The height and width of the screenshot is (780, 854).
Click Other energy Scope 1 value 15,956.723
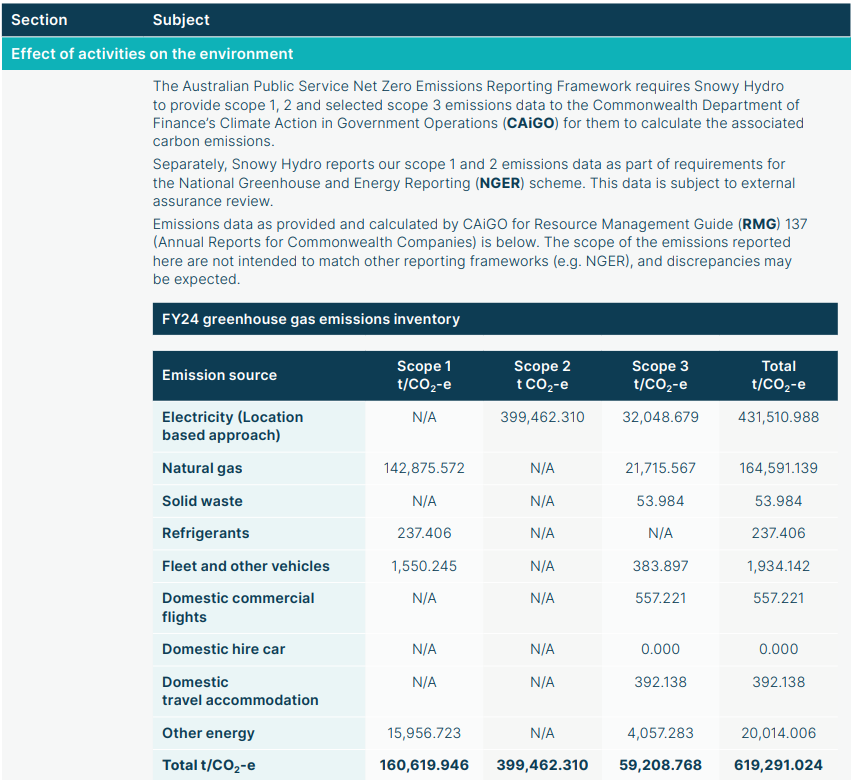click(x=424, y=734)
